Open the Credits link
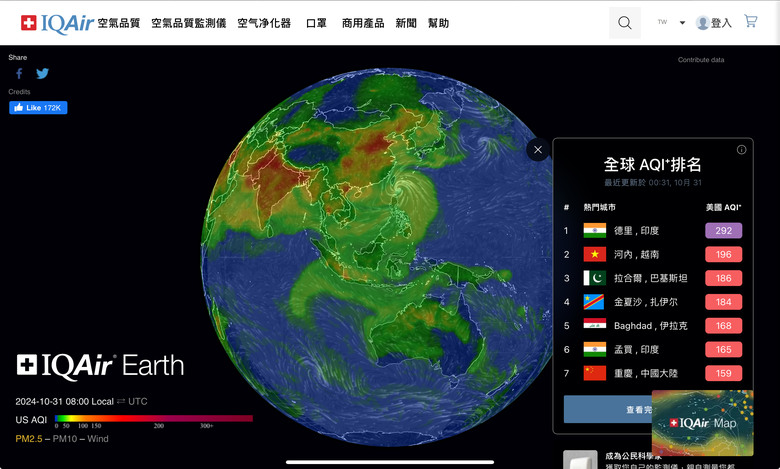The width and height of the screenshot is (780, 469). 19,92
